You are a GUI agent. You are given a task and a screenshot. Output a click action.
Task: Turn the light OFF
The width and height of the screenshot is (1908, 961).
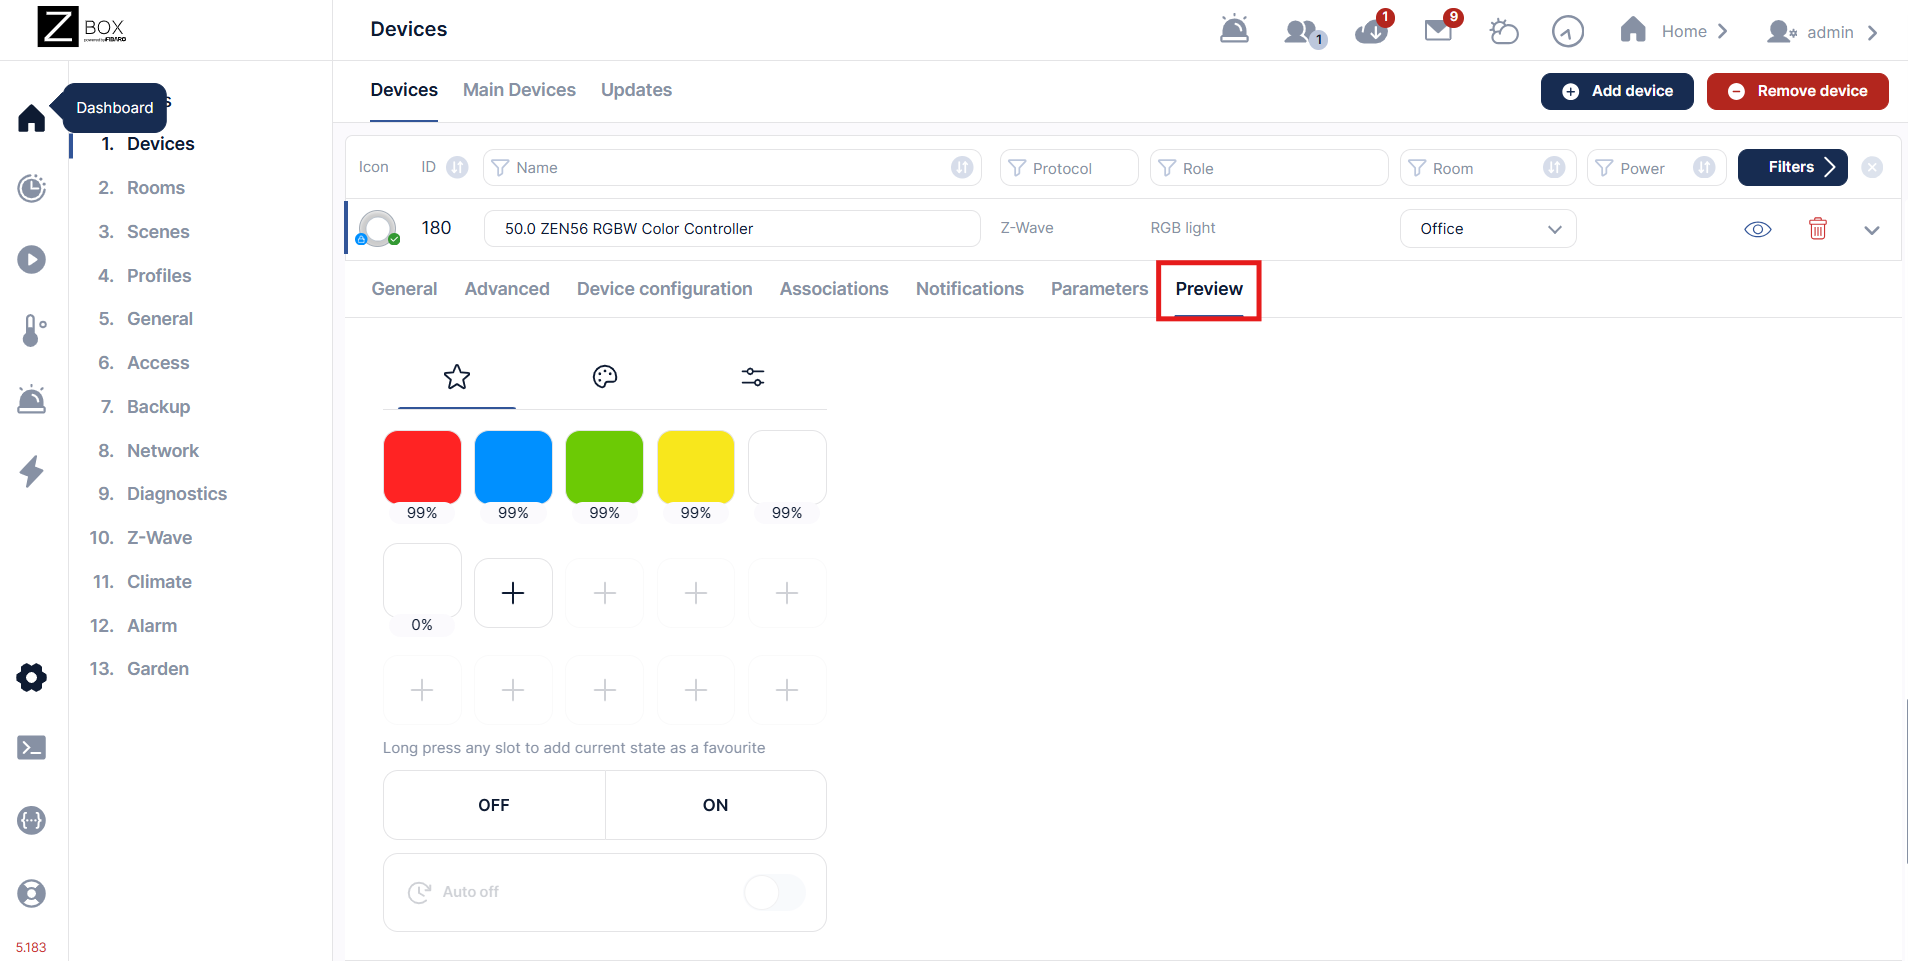[x=494, y=805]
